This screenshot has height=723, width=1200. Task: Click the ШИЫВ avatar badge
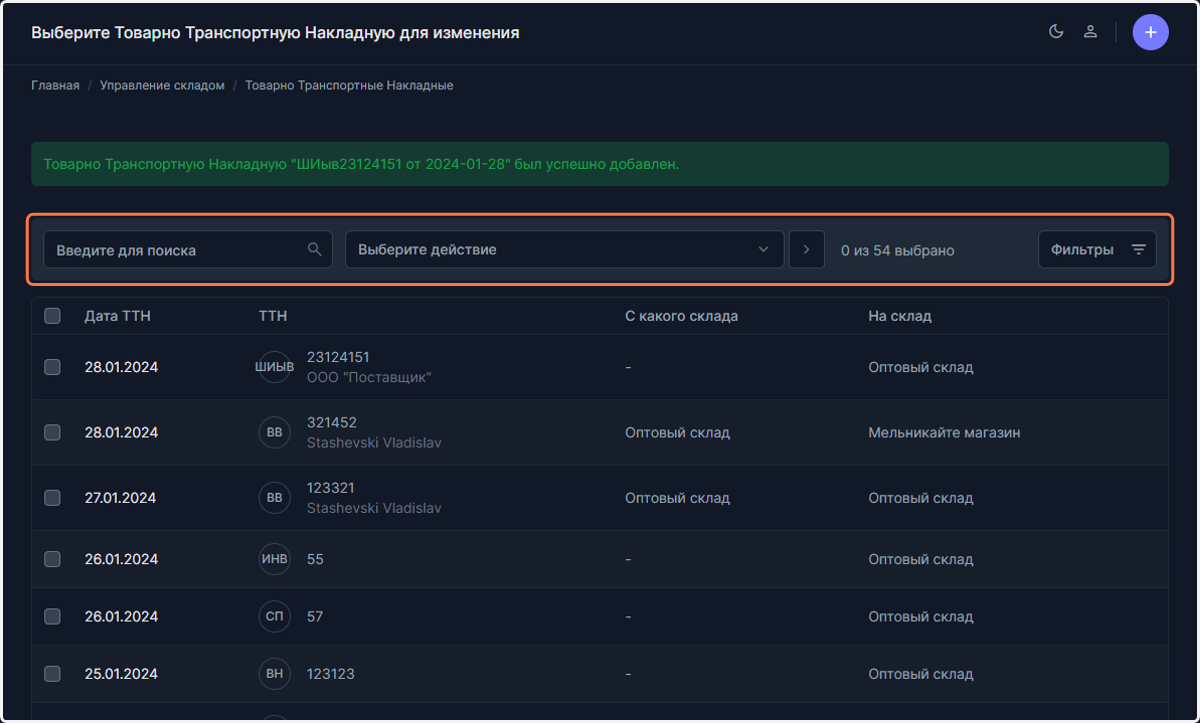[275, 367]
